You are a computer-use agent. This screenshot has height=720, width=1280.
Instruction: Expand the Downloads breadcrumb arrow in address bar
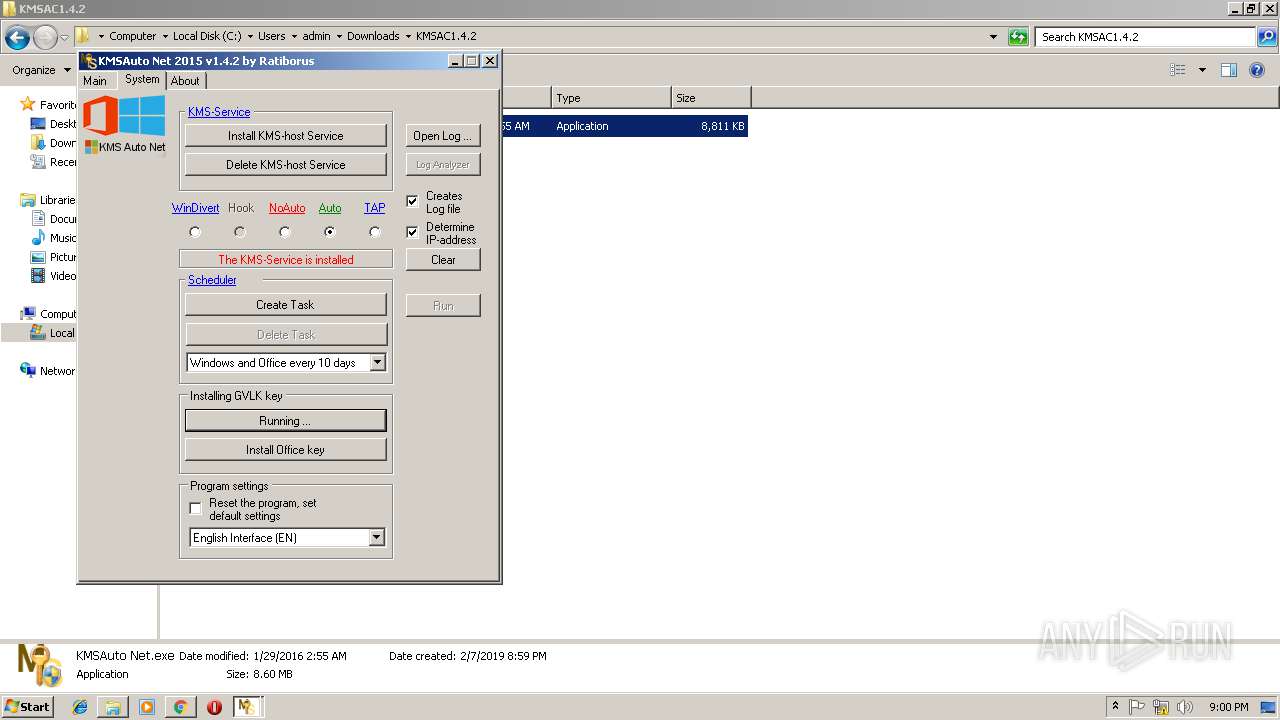408,36
